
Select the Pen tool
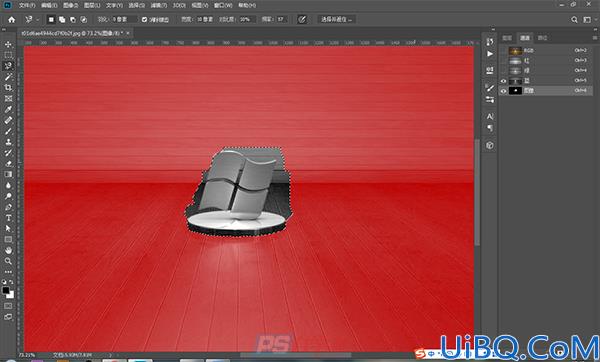(x=8, y=207)
